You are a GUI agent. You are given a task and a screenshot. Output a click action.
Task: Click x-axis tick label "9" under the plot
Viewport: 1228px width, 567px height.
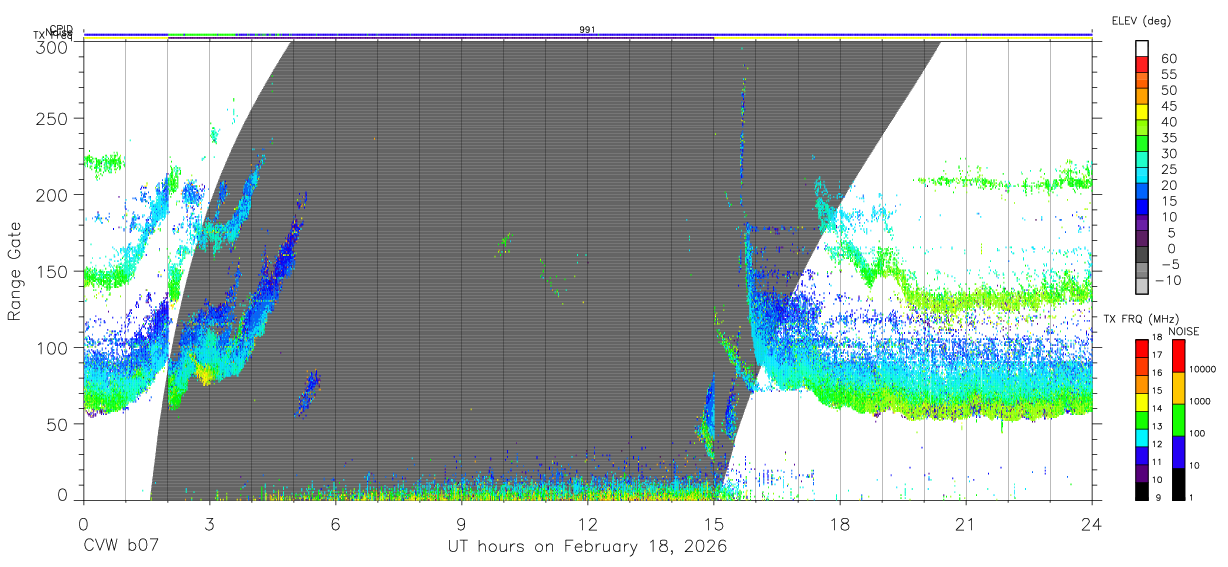tap(461, 524)
